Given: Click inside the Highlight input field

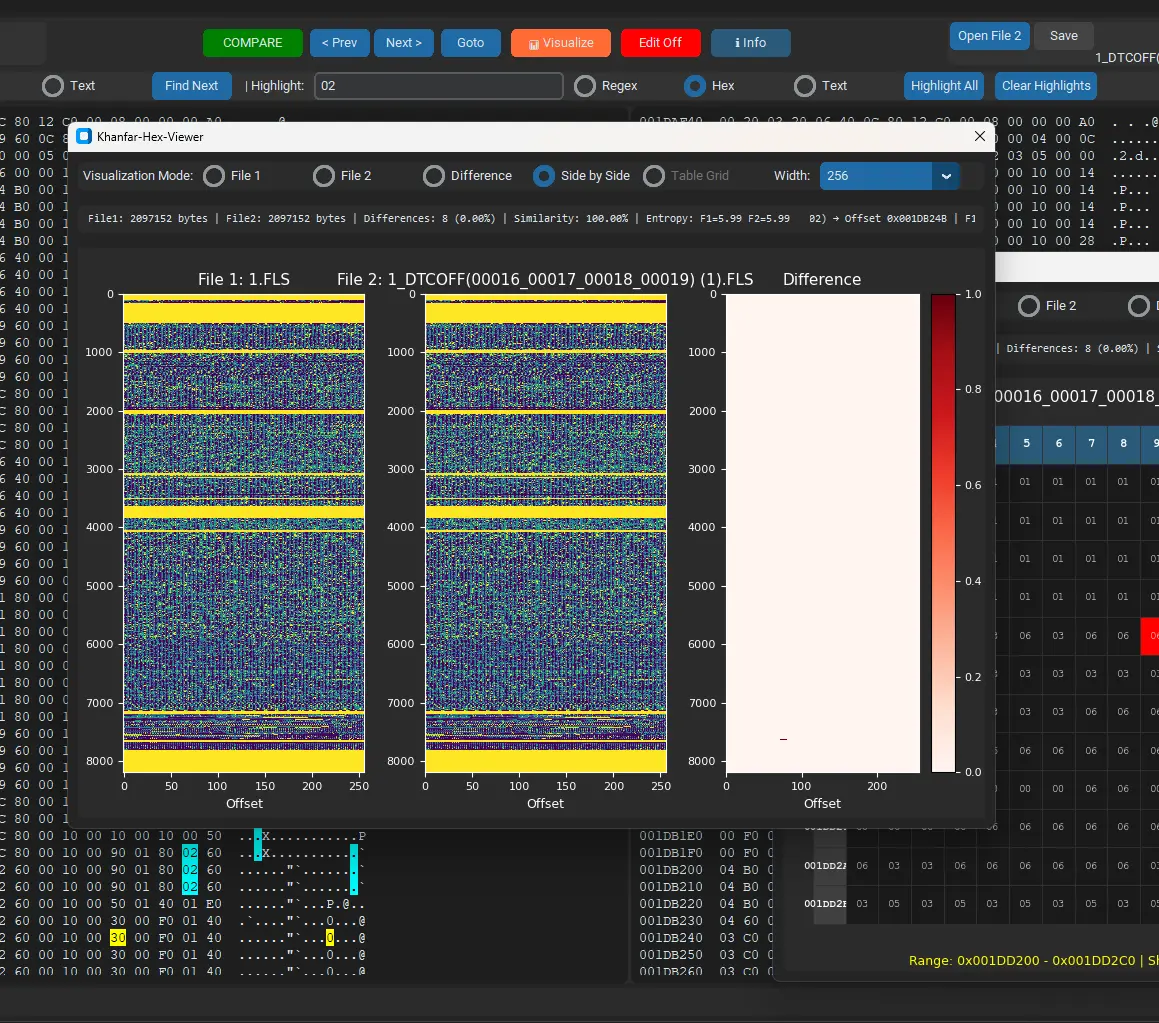Looking at the screenshot, I should pos(438,86).
